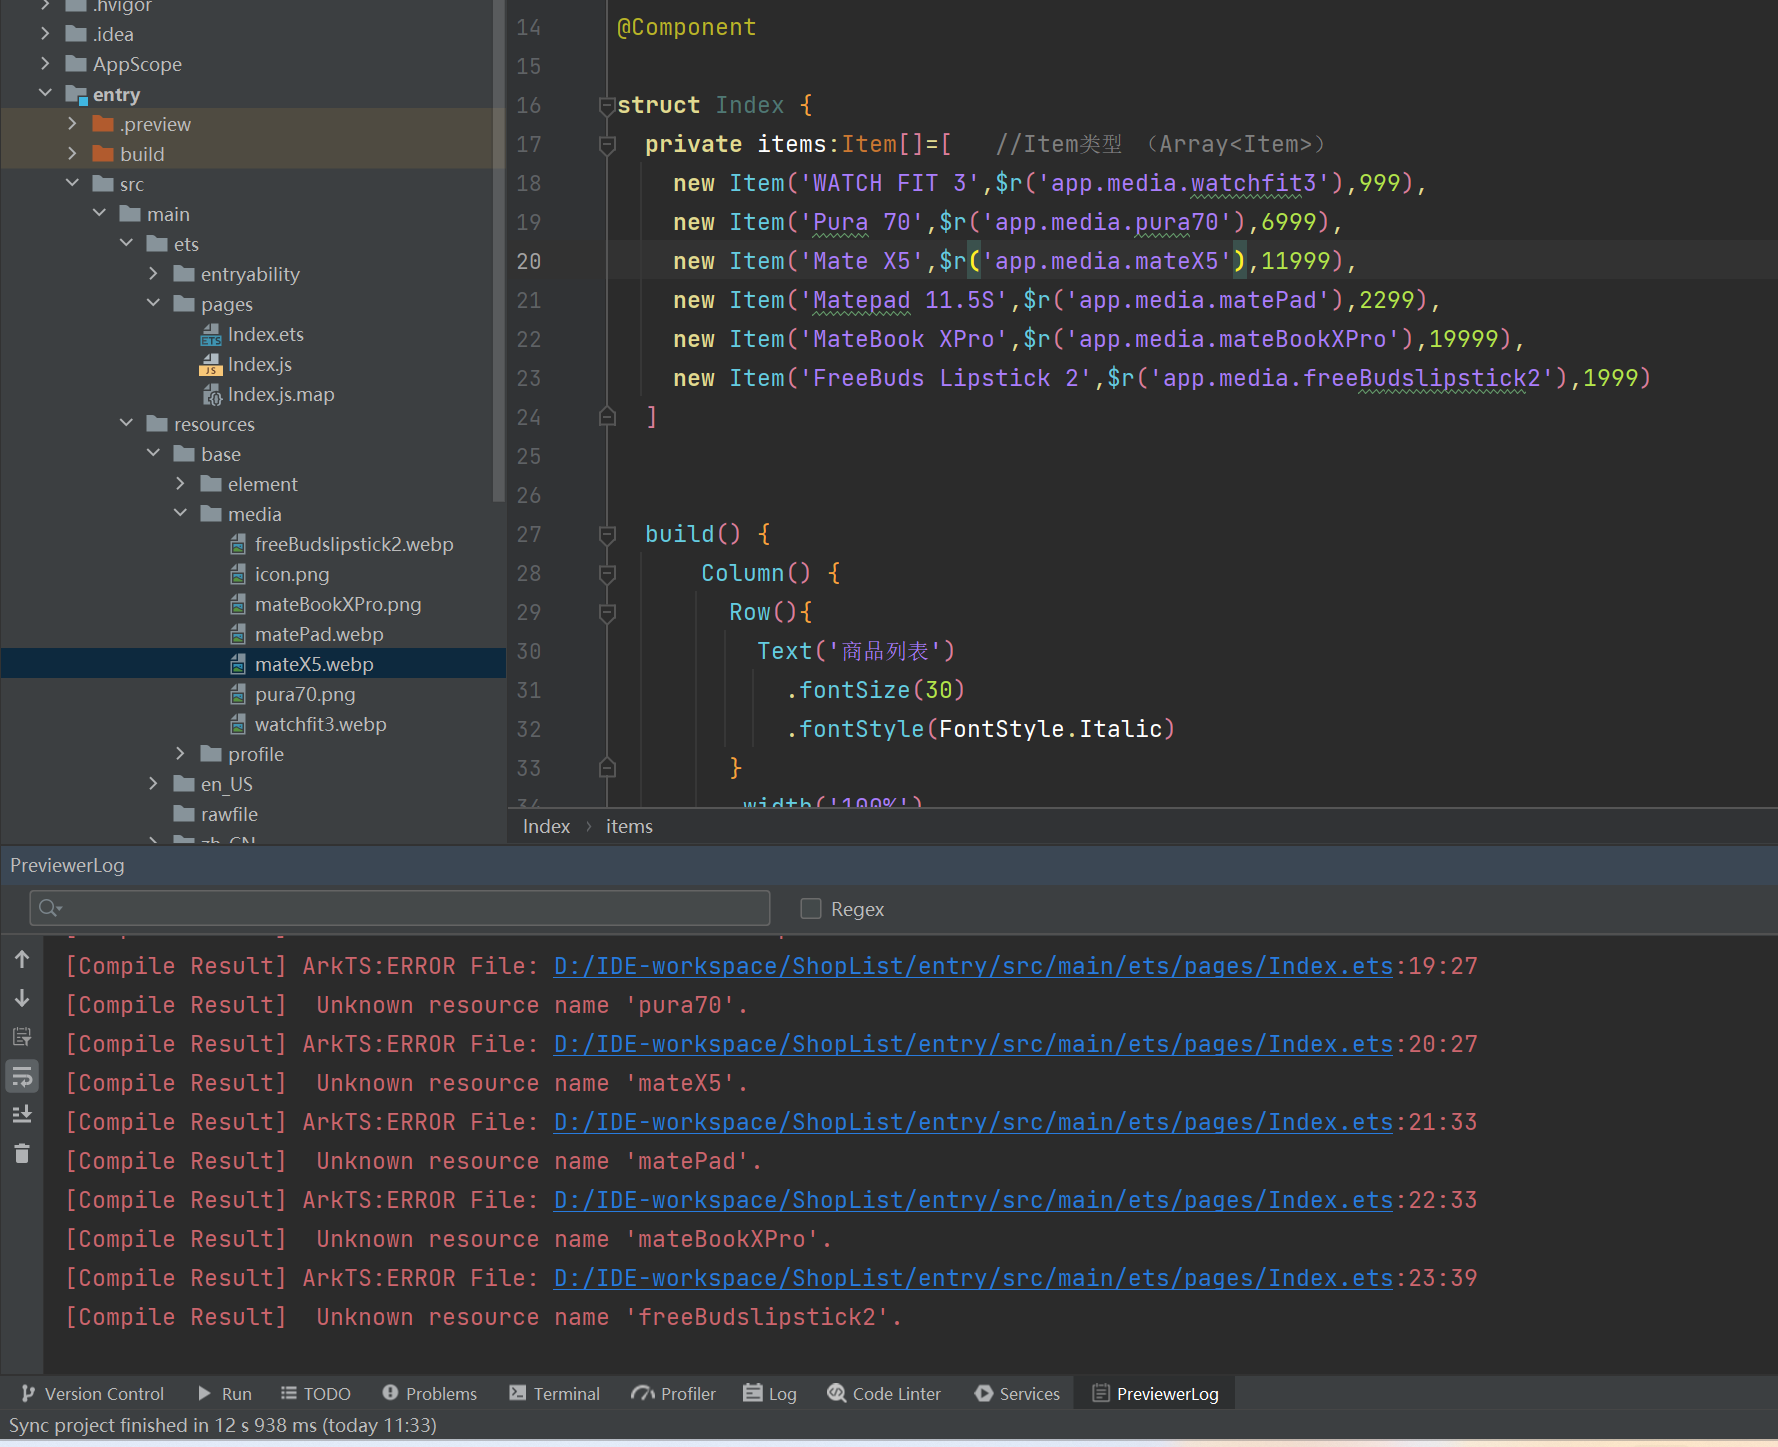Screen dimensions: 1778x1447
Task: Expand the .preview folder
Action: pos(72,123)
